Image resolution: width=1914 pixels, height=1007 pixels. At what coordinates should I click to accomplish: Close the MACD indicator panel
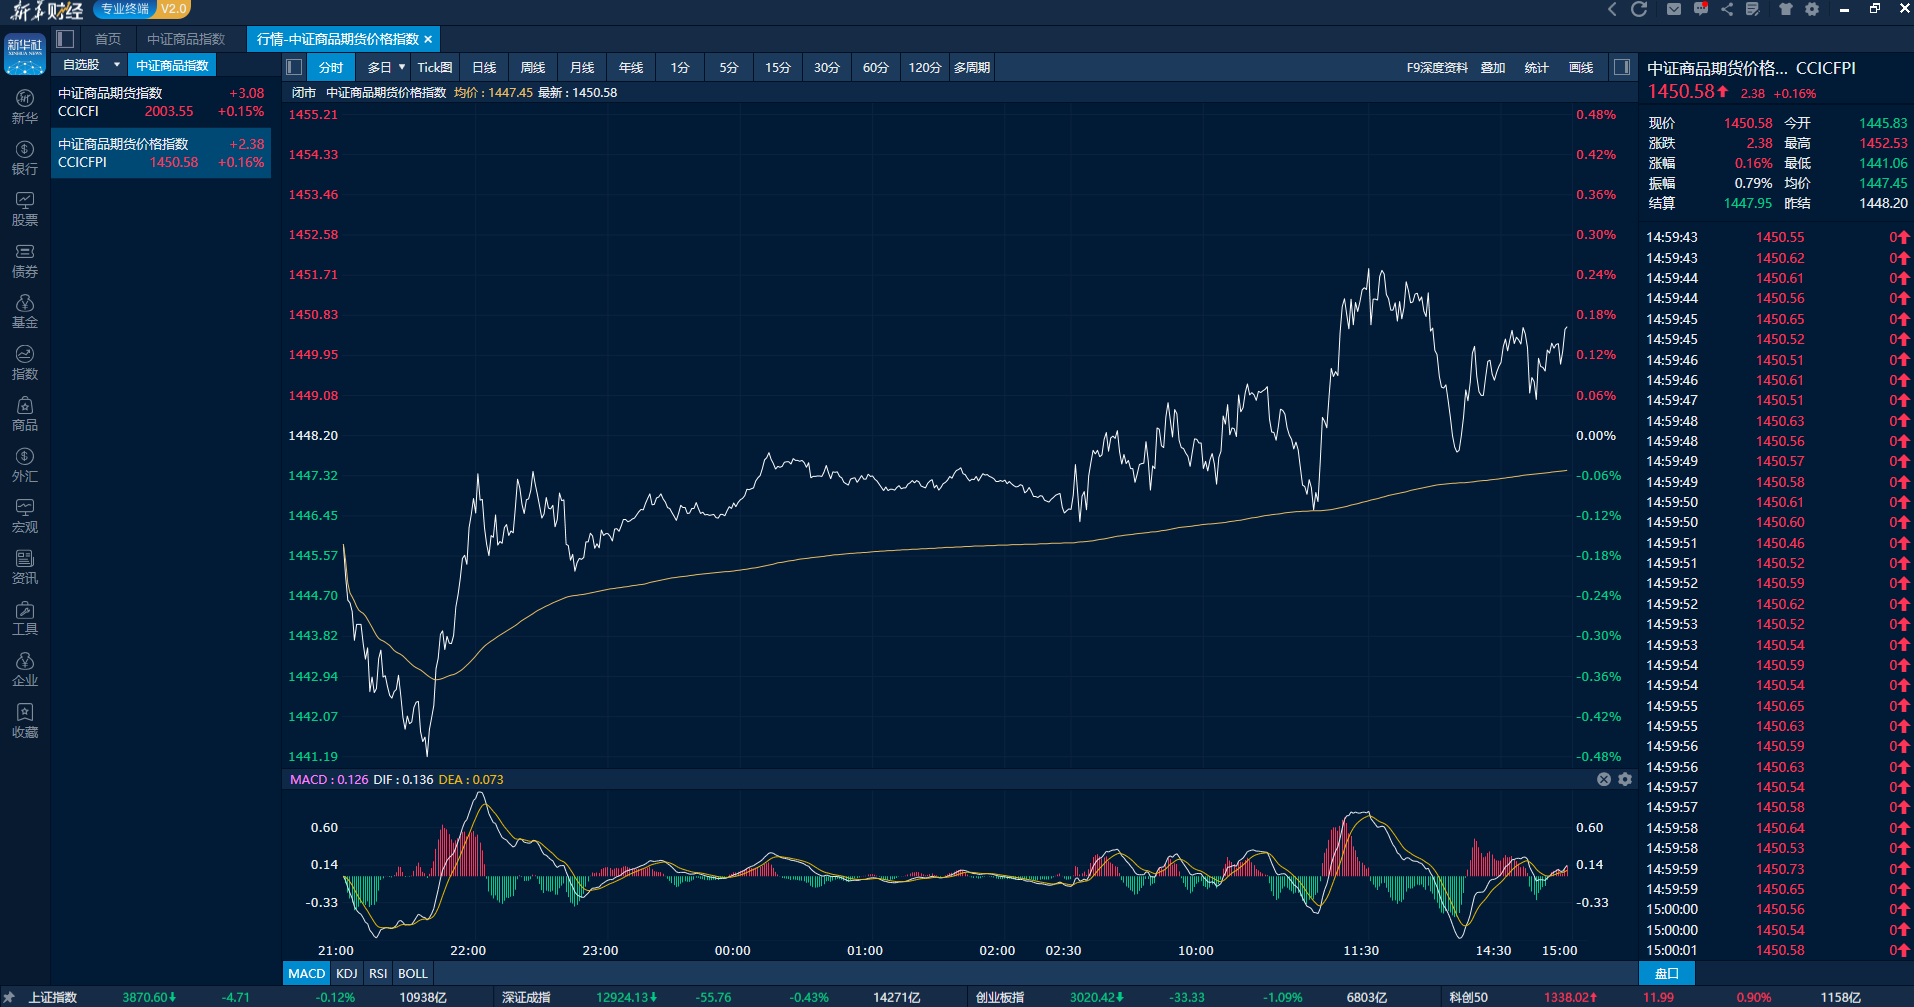pyautogui.click(x=1604, y=779)
